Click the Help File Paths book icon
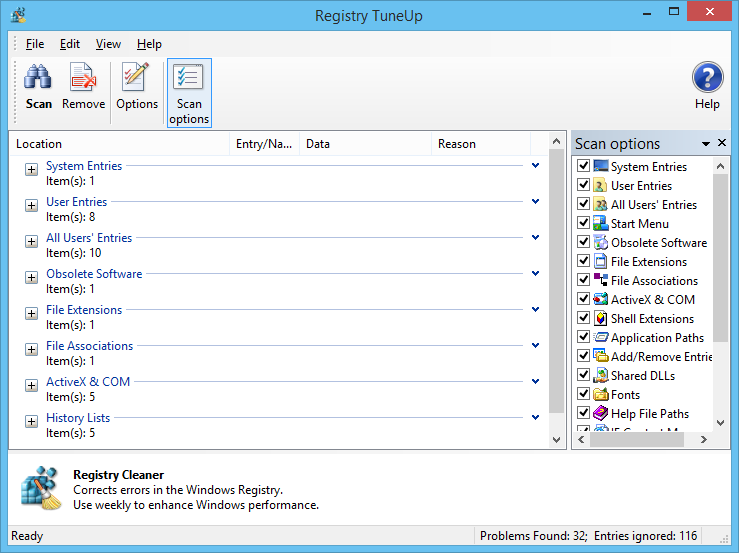 coord(600,413)
